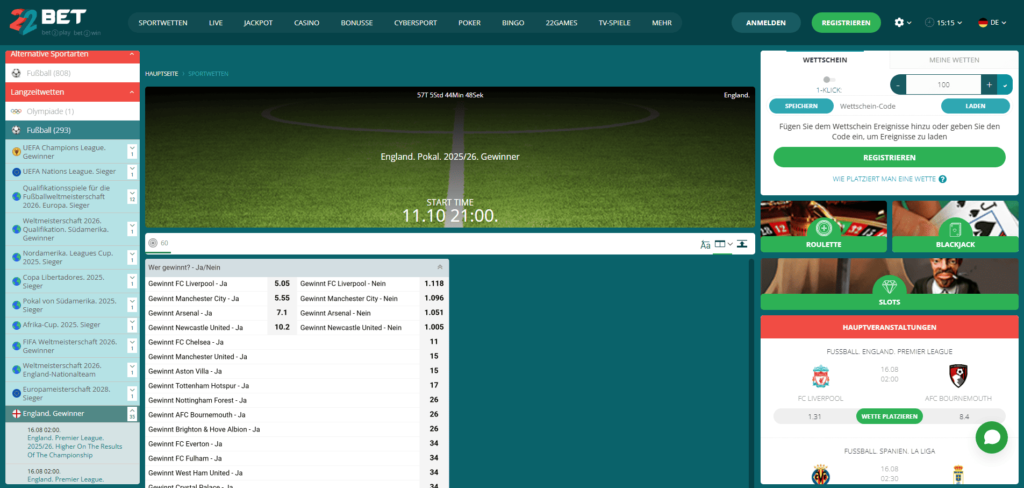
Task: Open the MEHR menu
Action: 662,23
